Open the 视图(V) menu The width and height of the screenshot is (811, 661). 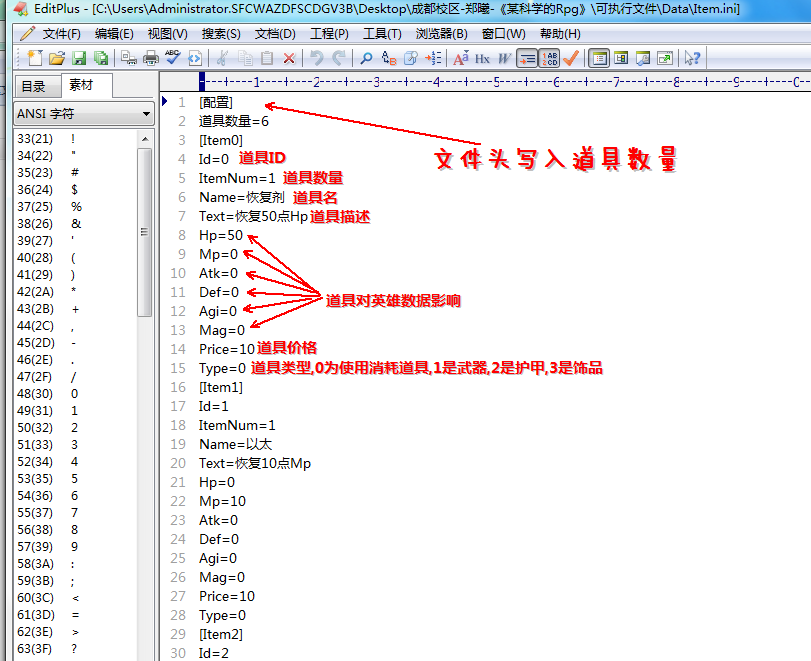(168, 34)
